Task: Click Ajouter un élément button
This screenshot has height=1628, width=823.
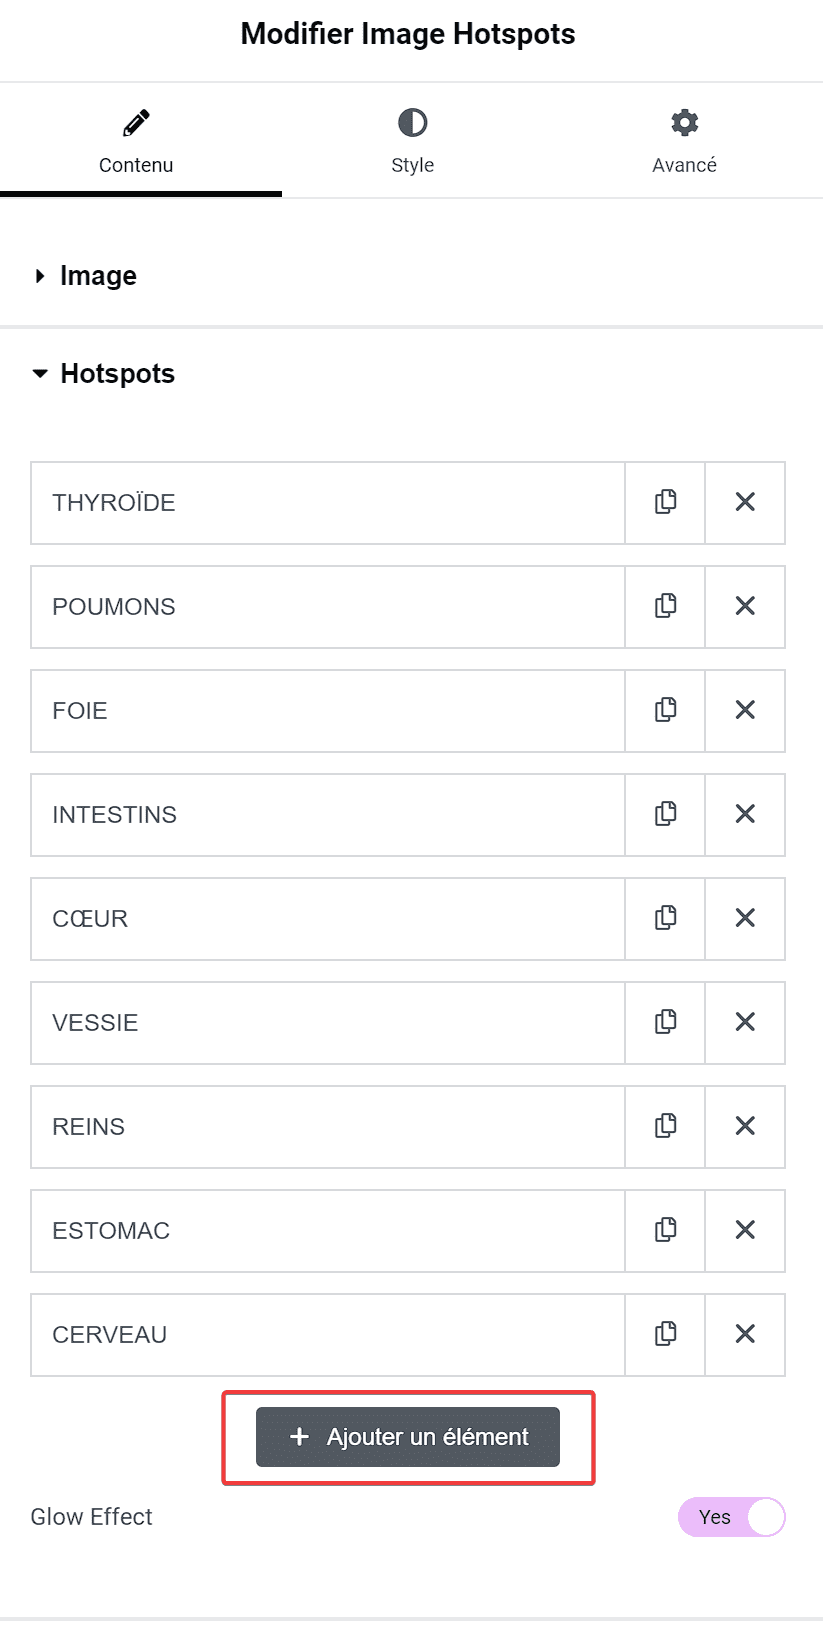Action: coord(408,1437)
